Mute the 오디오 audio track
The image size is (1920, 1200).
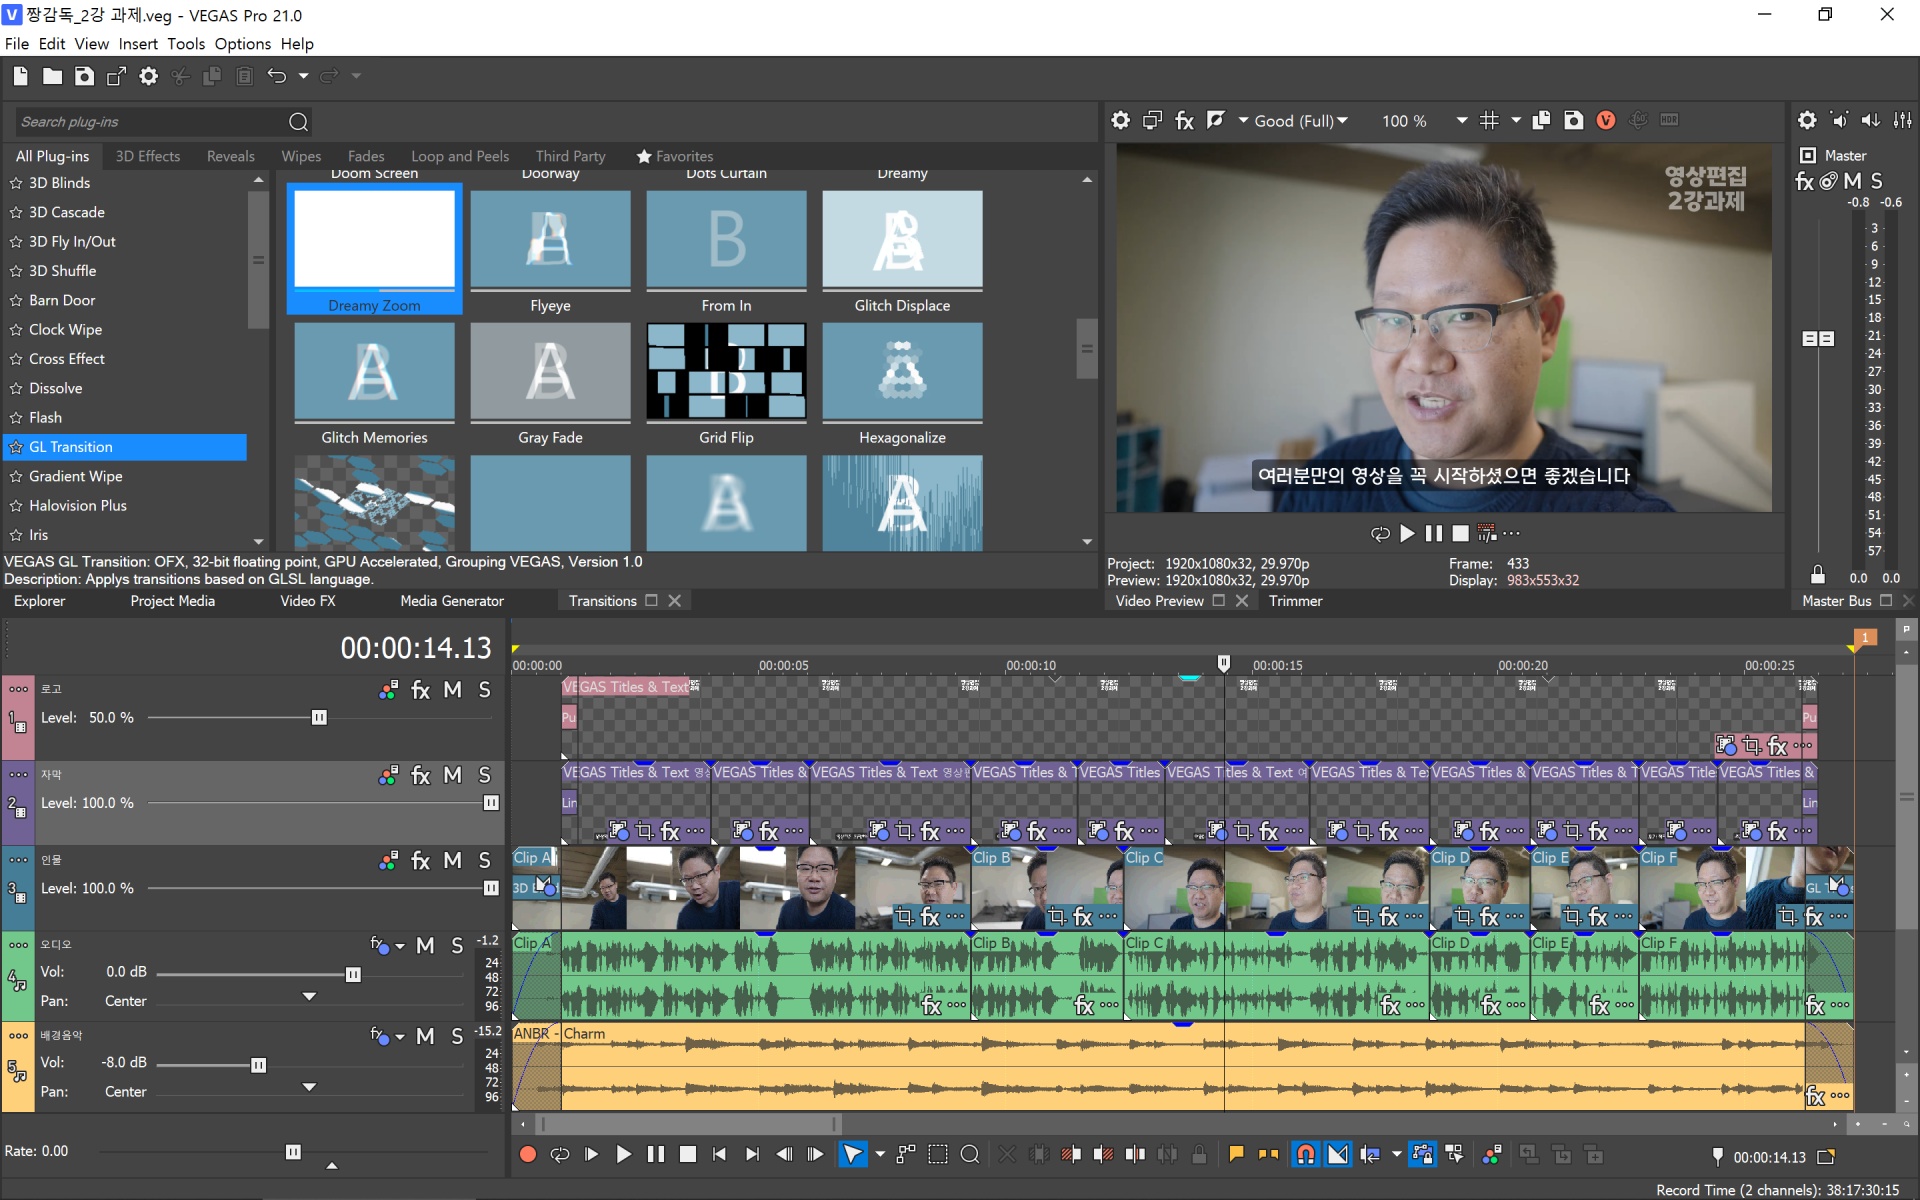pos(425,945)
